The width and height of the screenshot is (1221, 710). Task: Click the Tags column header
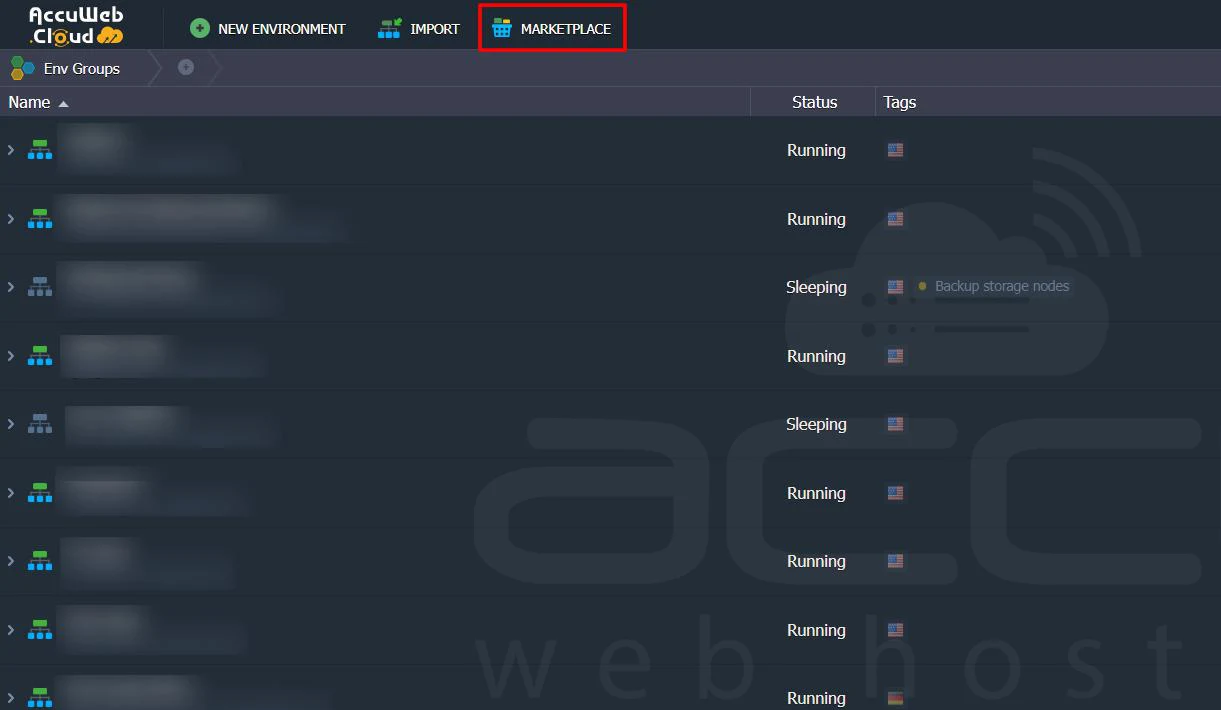click(x=900, y=102)
